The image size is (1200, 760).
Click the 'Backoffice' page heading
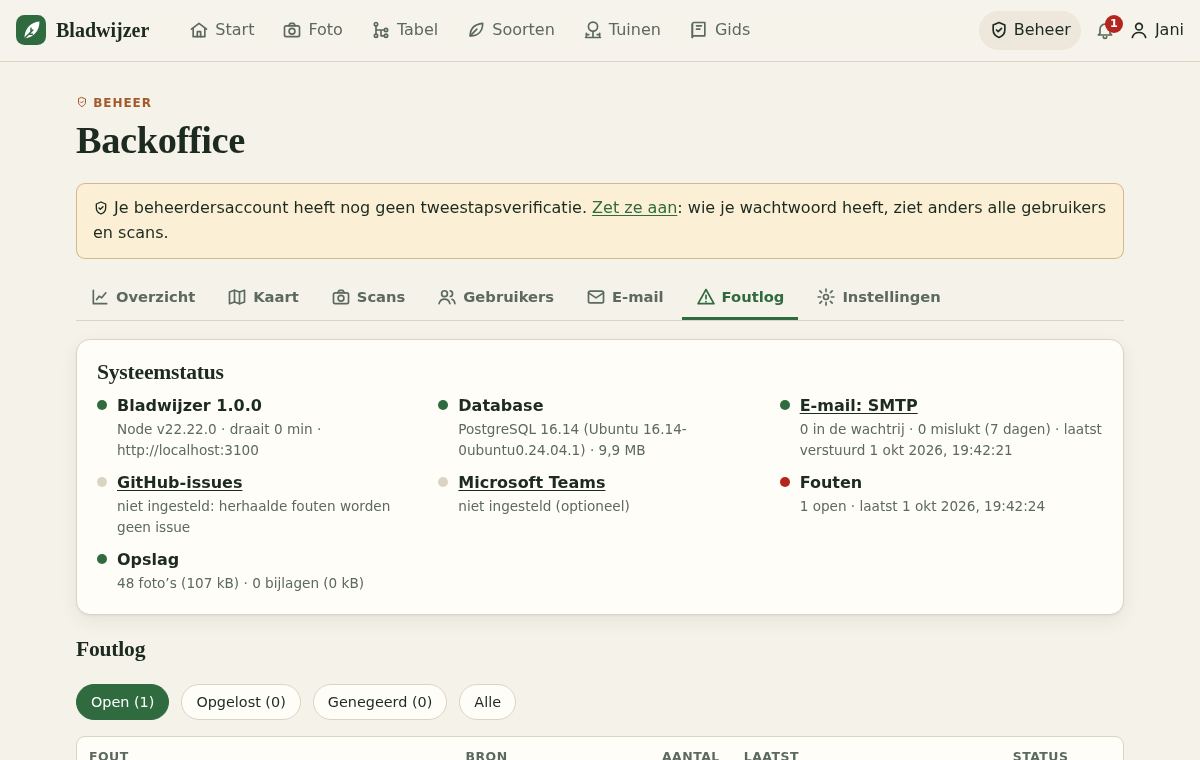point(160,140)
